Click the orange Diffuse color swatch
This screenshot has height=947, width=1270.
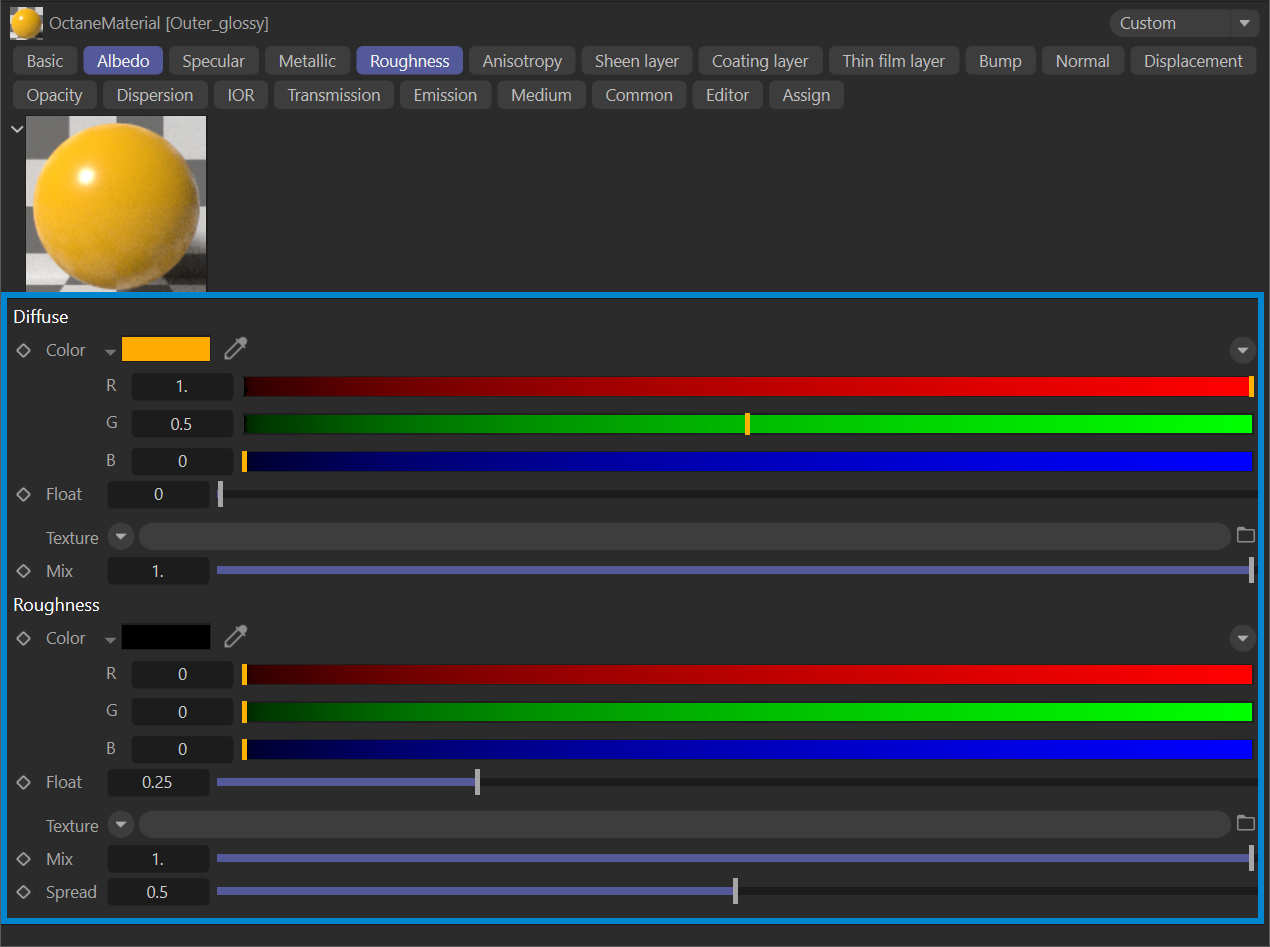[166, 349]
